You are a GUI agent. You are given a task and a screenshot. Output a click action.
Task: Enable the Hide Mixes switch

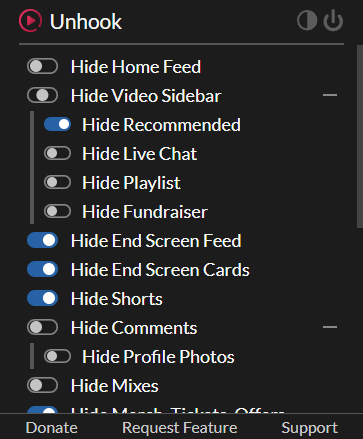click(42, 385)
